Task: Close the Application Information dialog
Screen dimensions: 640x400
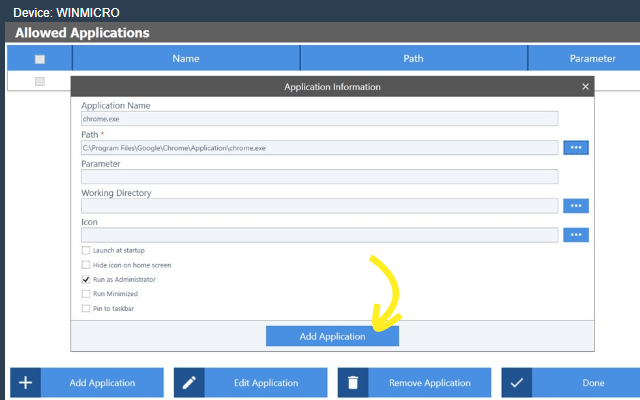Action: tap(586, 87)
